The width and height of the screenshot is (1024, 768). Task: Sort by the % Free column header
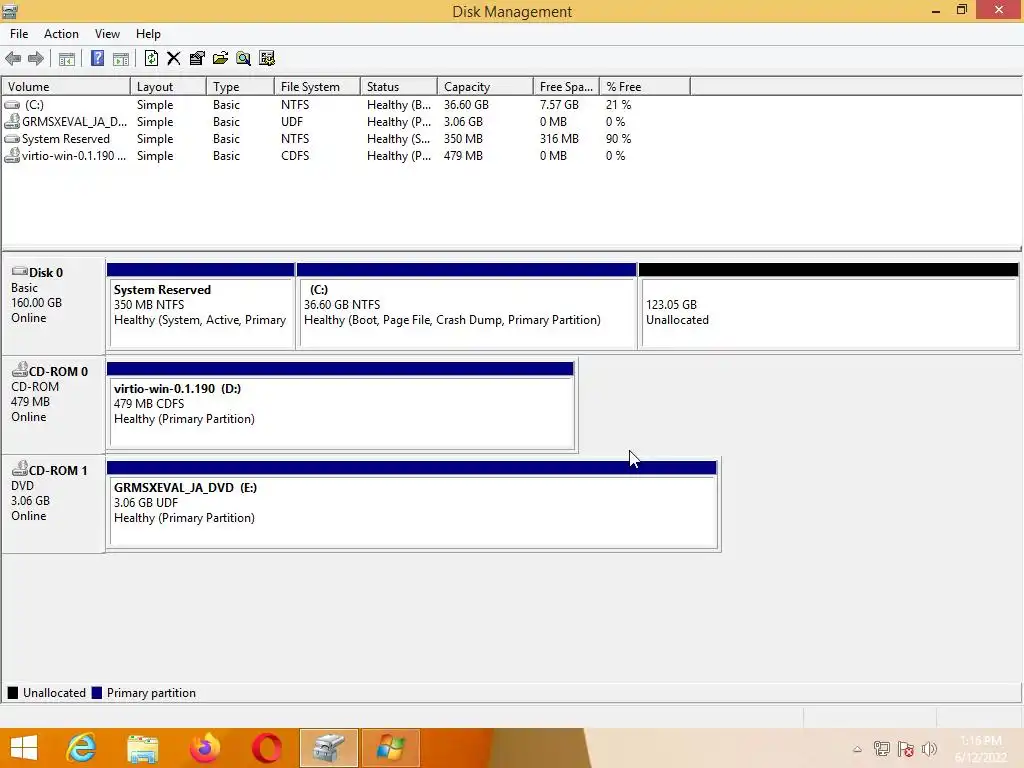(x=645, y=86)
